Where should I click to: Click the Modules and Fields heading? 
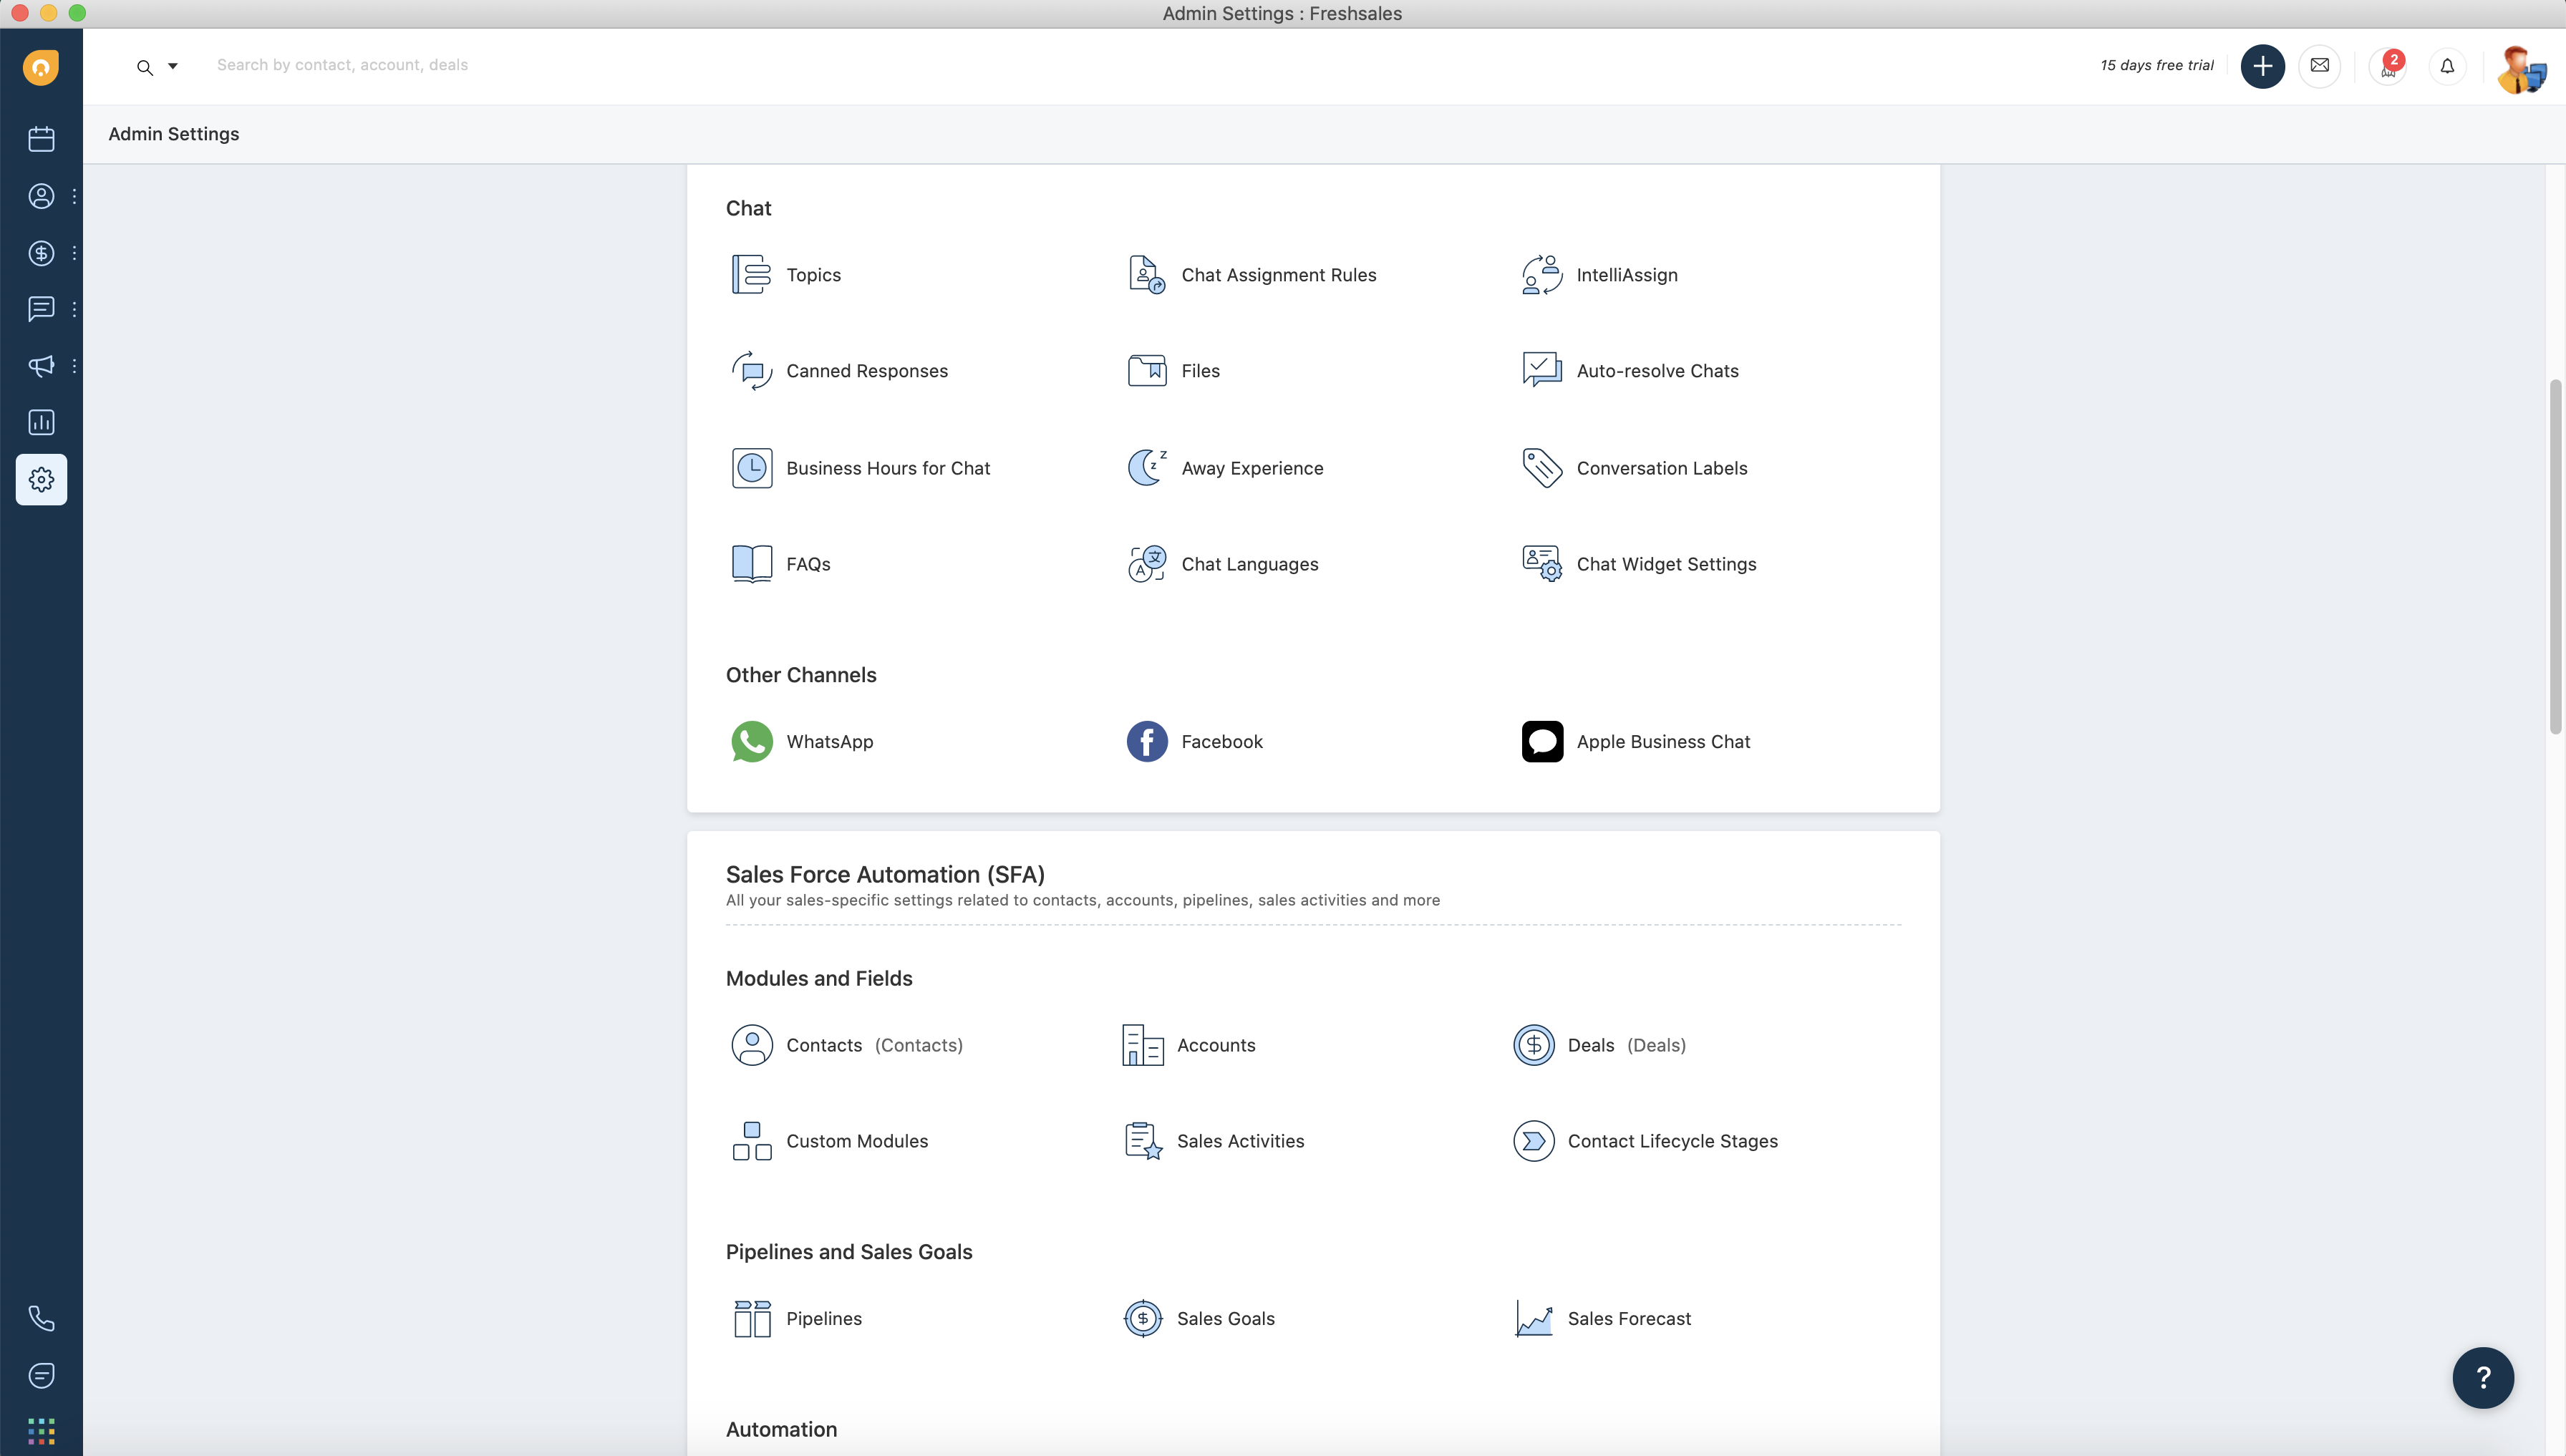point(819,978)
